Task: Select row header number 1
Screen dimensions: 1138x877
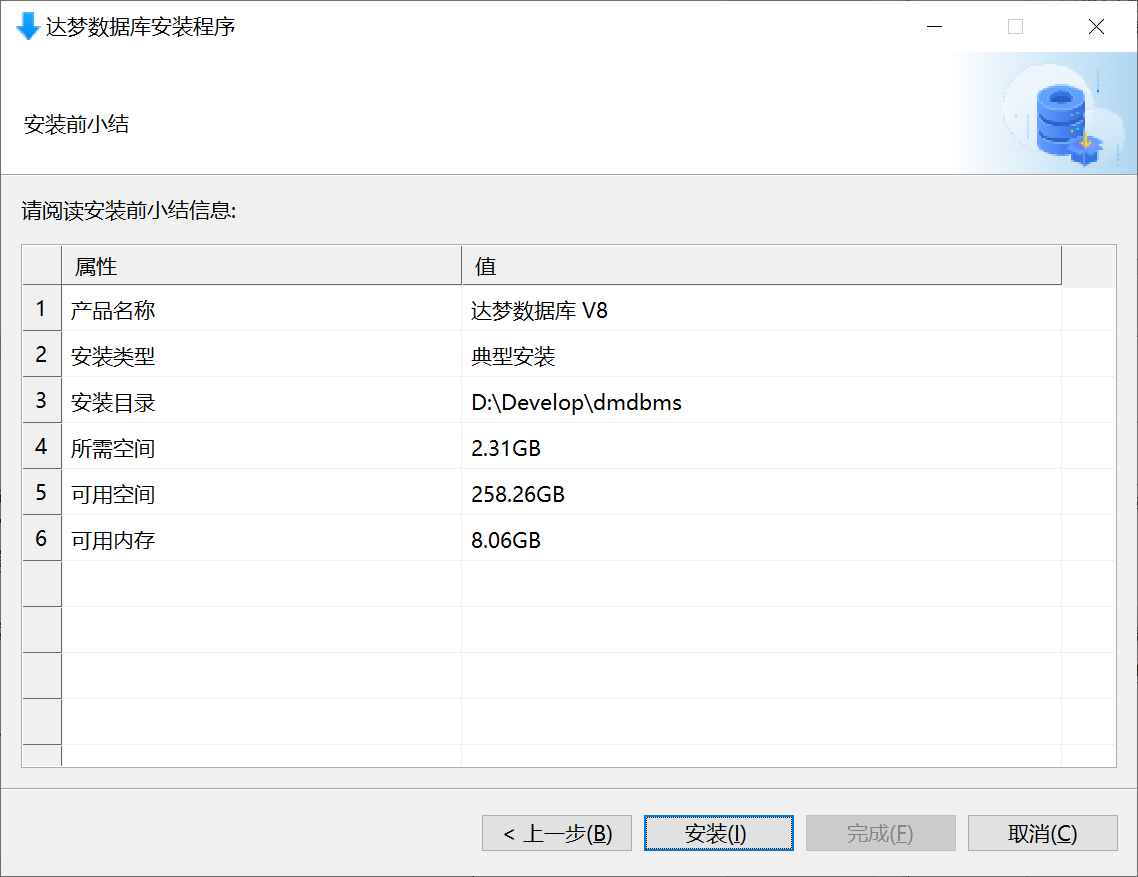Action: [x=41, y=309]
